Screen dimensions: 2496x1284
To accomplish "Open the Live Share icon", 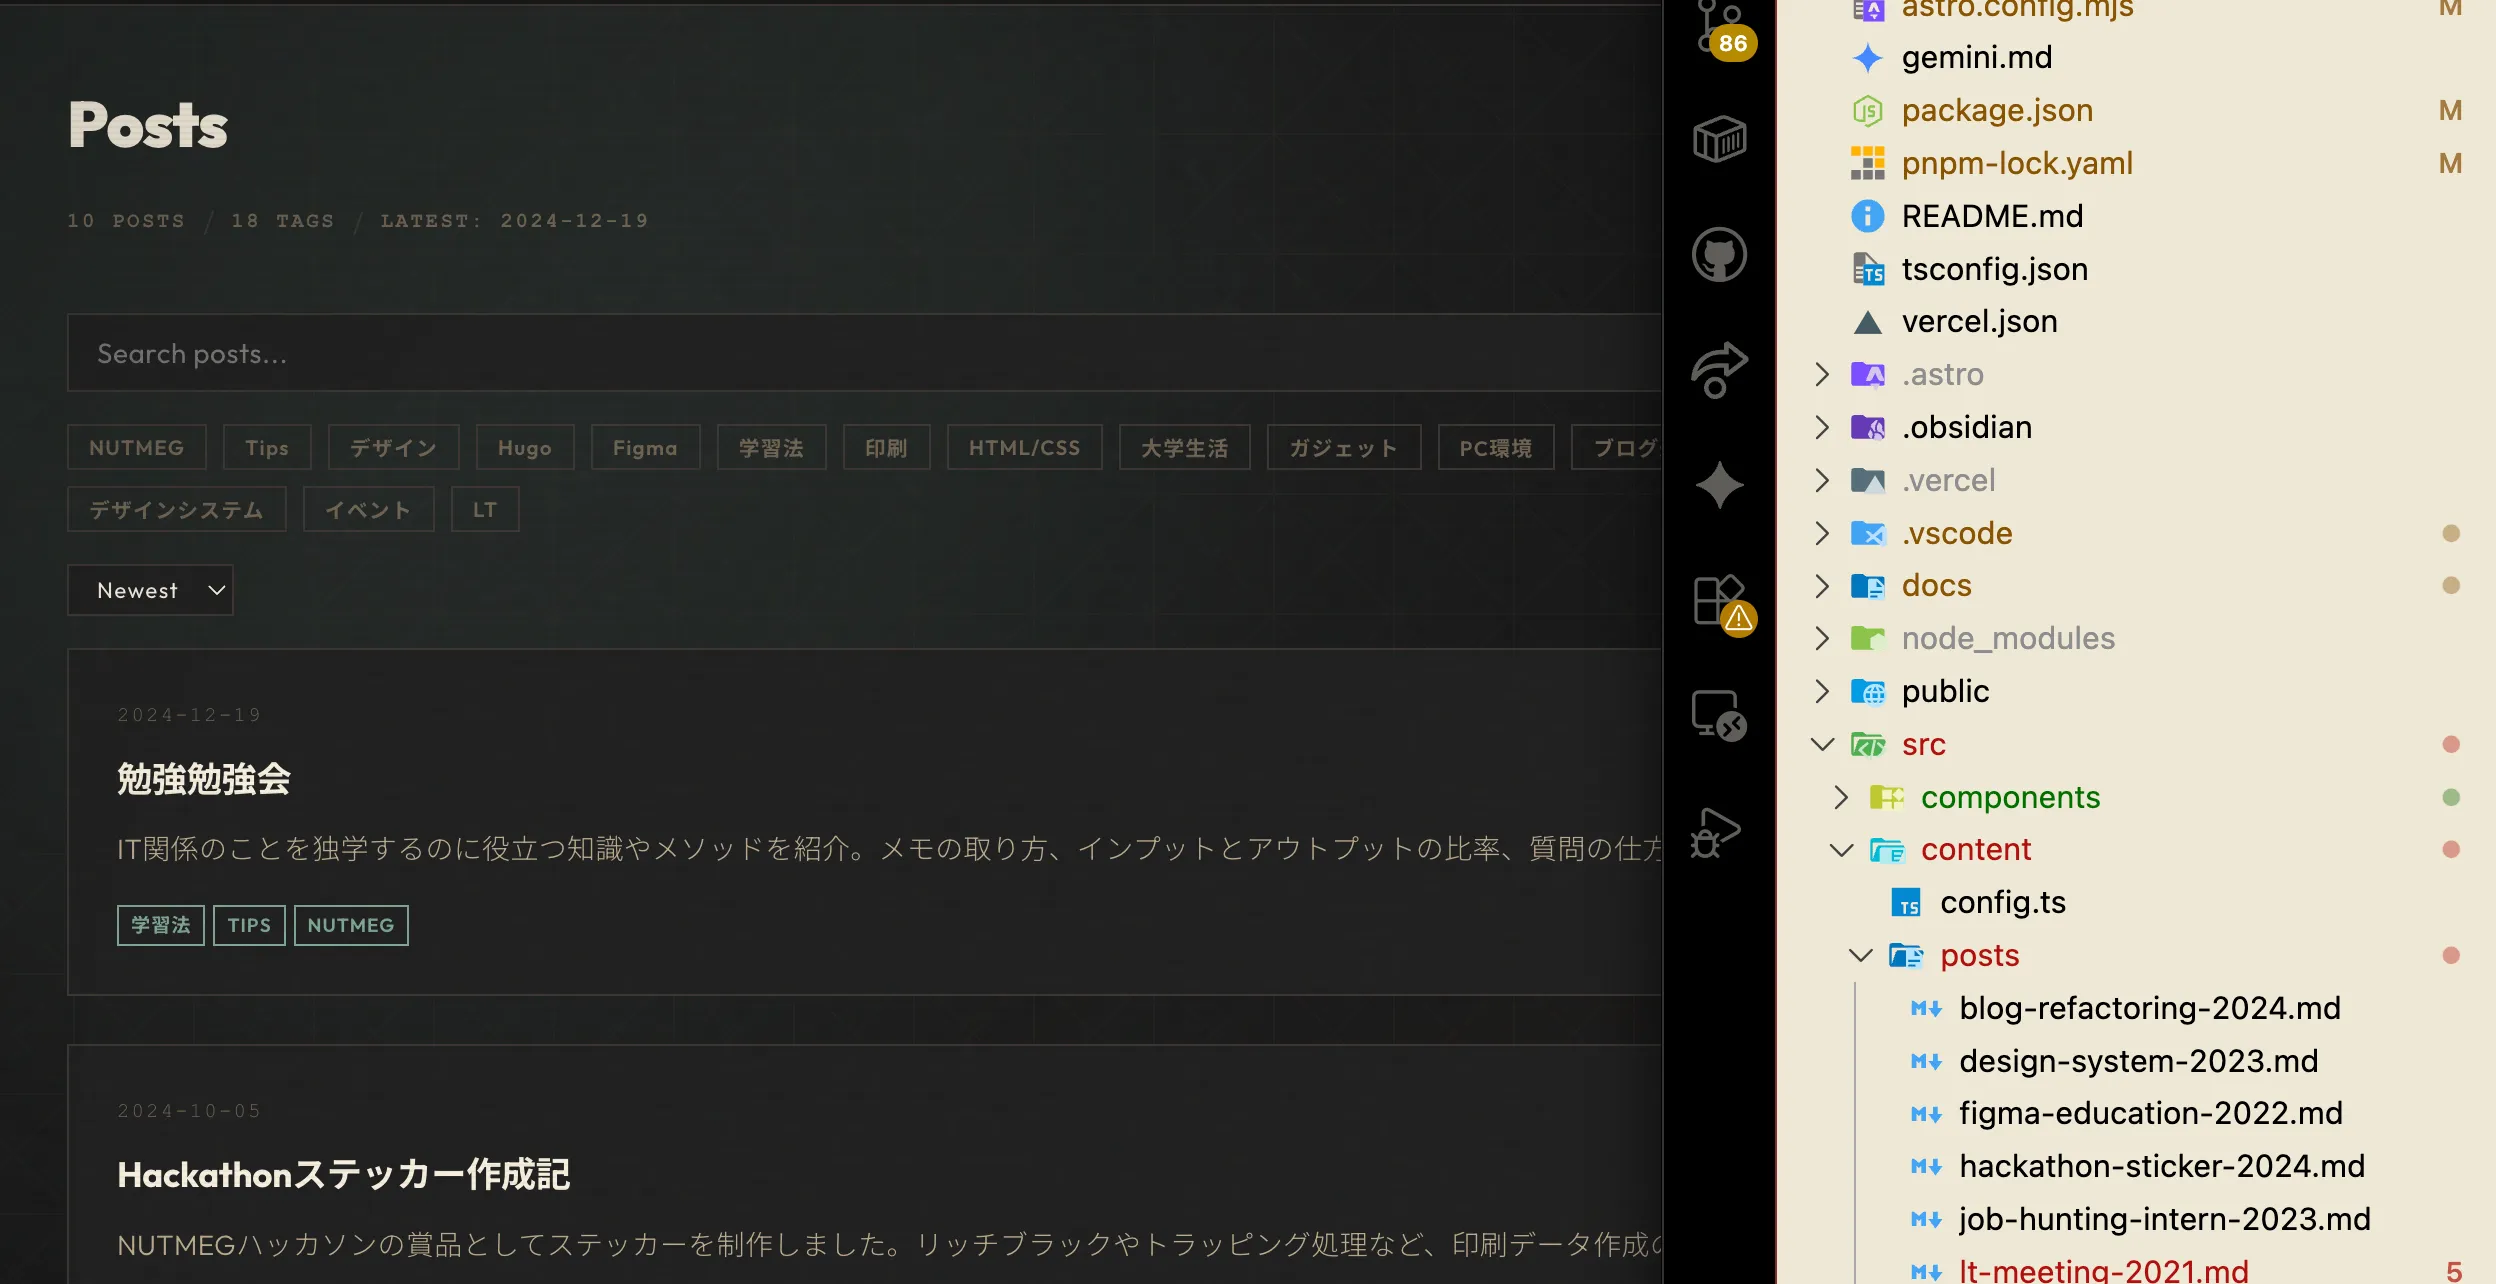I will pos(1719,369).
